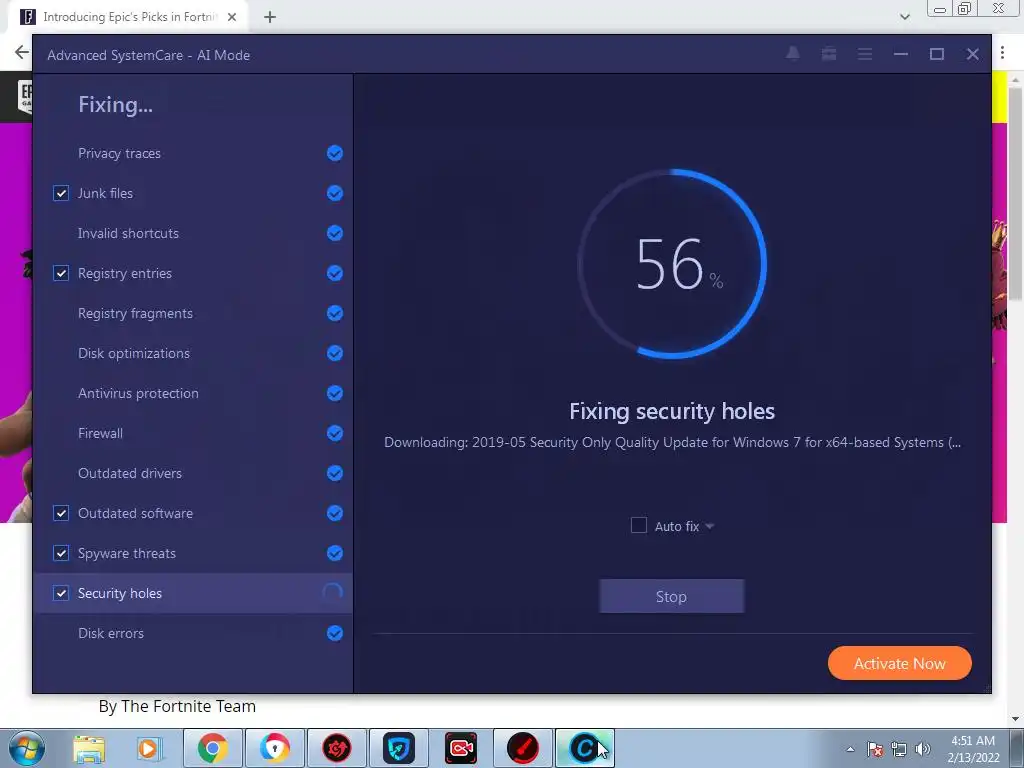1024x768 pixels.
Task: Click blue check status next to Invalid shortcuts
Action: coord(334,233)
